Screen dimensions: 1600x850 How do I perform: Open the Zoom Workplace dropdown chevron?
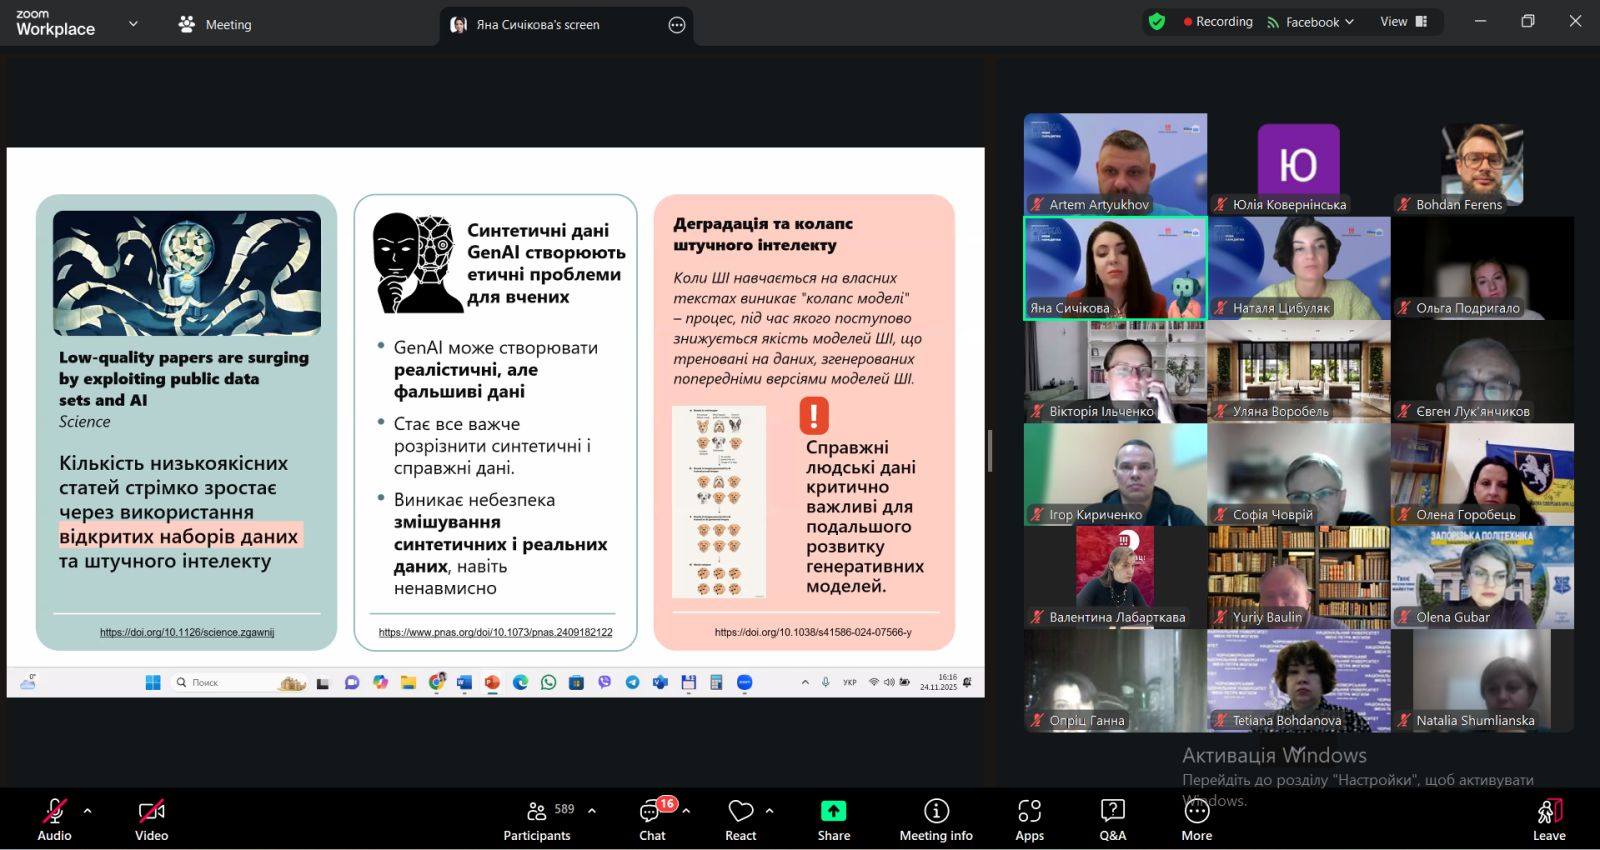[133, 24]
